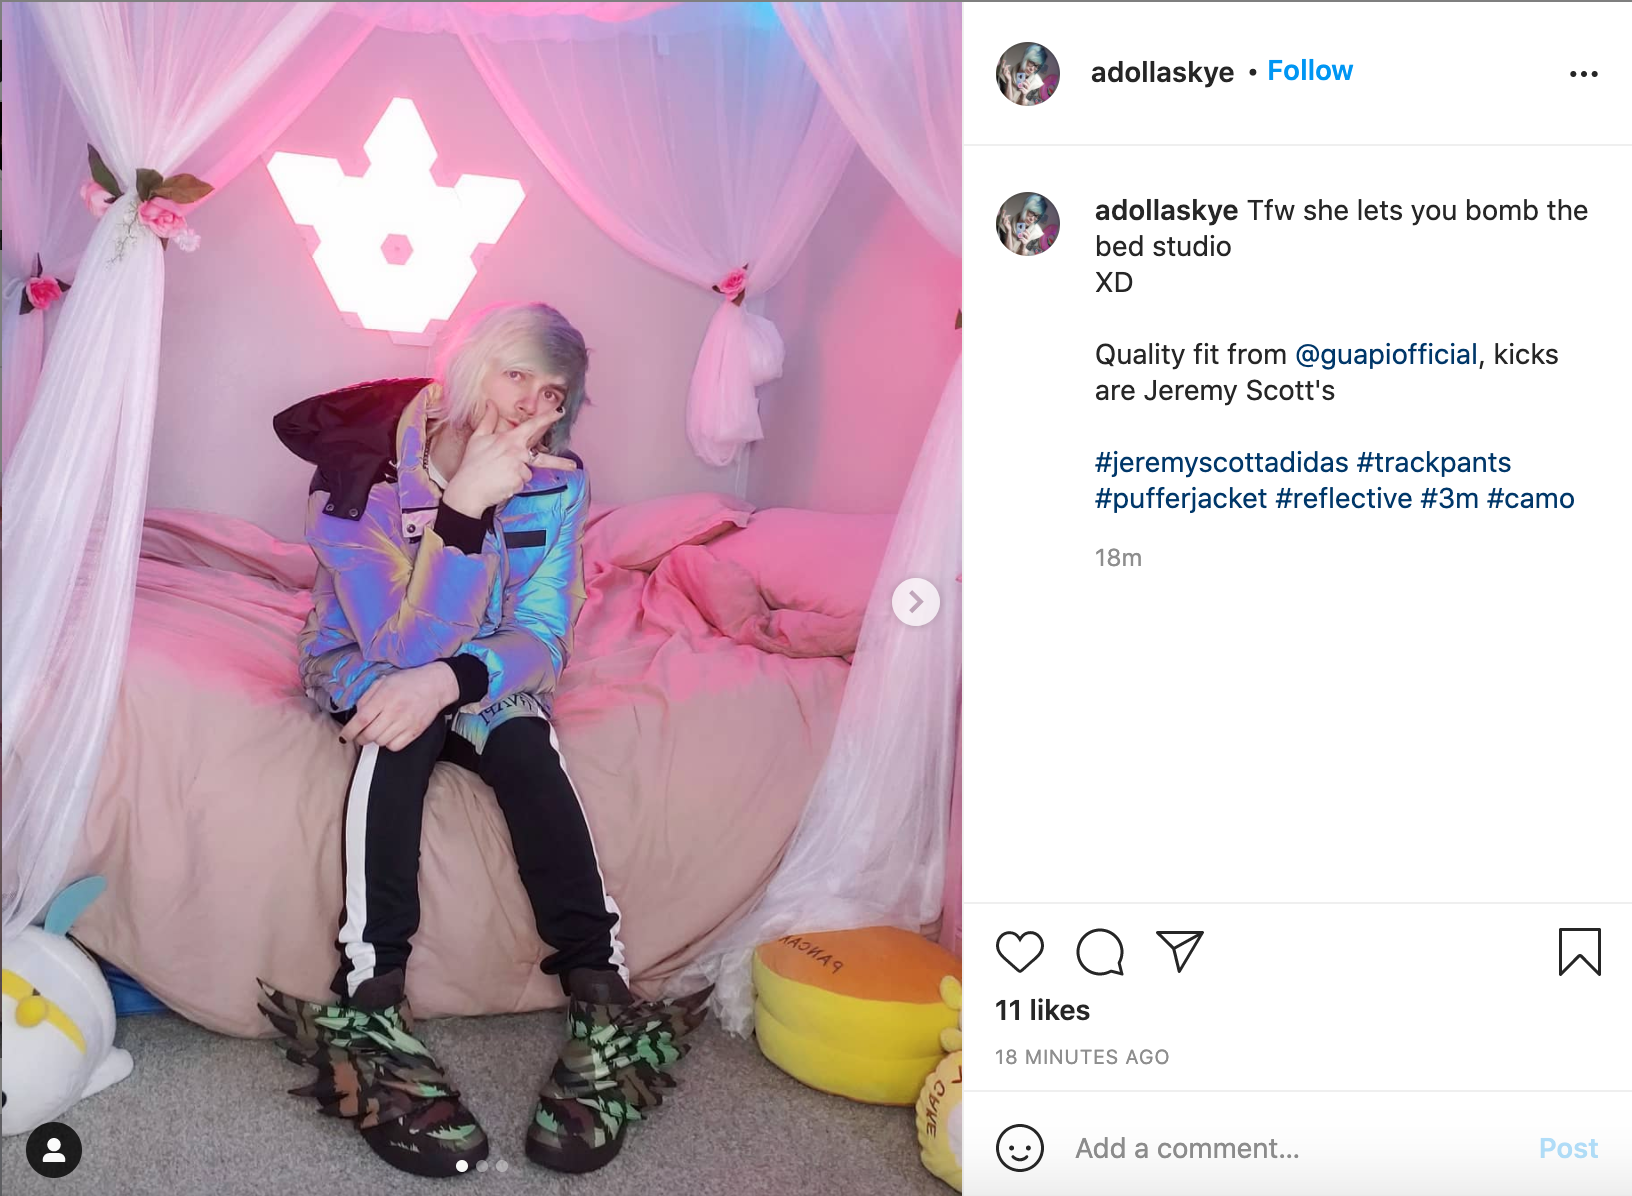Open the three-dot more options menu
The width and height of the screenshot is (1632, 1196).
(x=1583, y=74)
